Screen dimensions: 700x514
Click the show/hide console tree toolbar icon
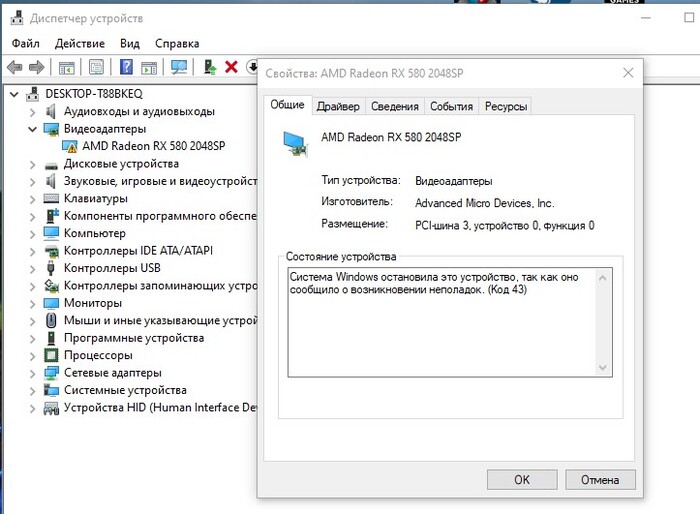(x=67, y=67)
